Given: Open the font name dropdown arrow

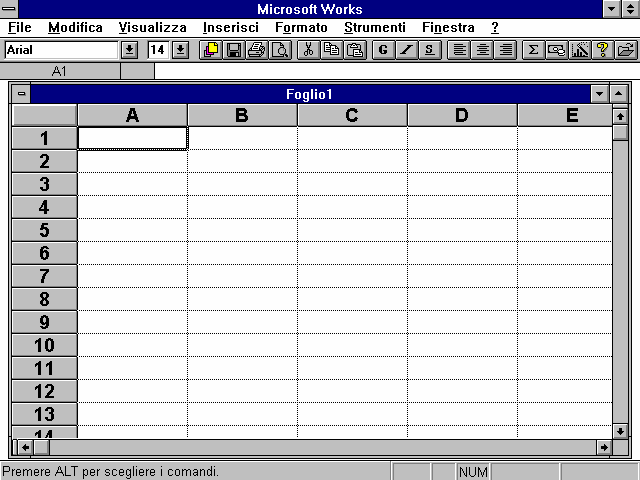Looking at the screenshot, I should point(129,50).
